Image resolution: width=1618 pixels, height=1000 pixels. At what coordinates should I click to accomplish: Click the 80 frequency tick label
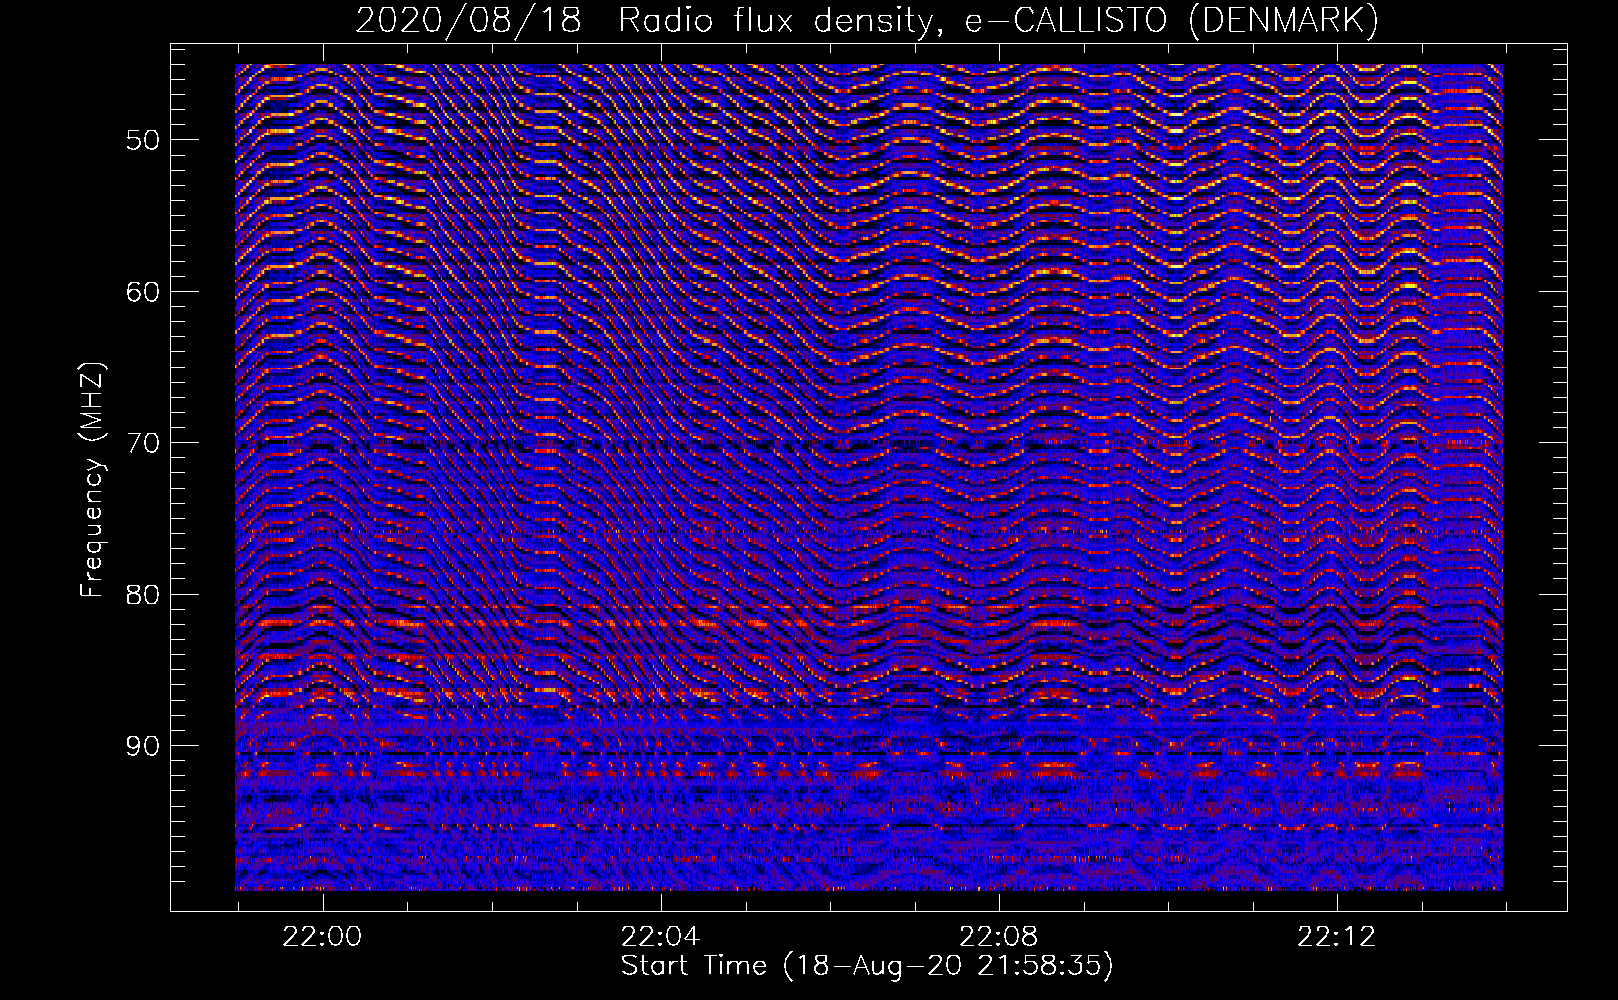click(x=143, y=595)
